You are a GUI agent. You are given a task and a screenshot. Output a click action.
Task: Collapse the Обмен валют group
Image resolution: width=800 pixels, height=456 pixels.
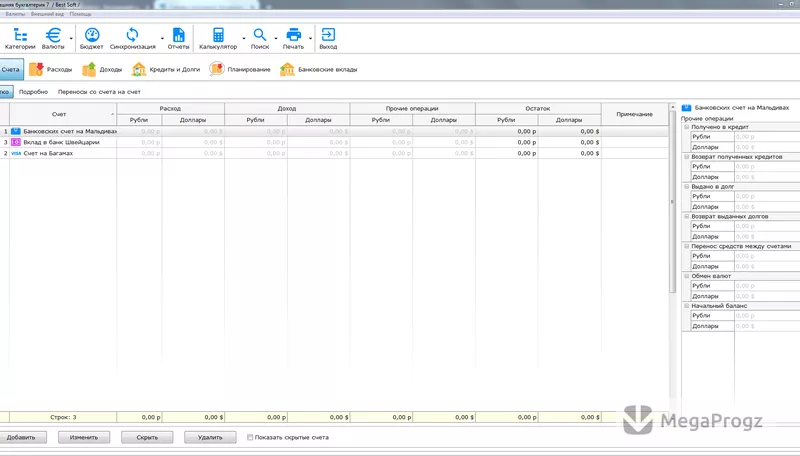coord(687,276)
